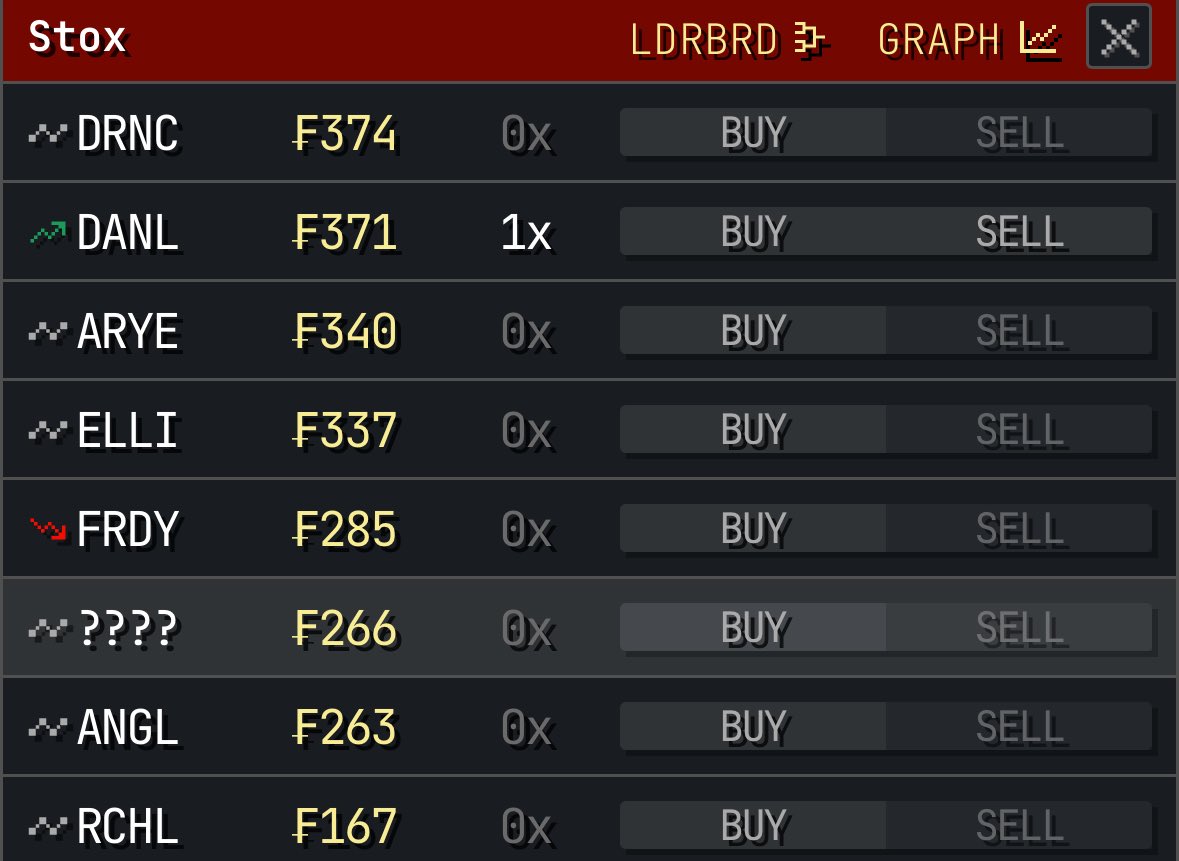
Task: Close the Stox window
Action: (x=1119, y=37)
